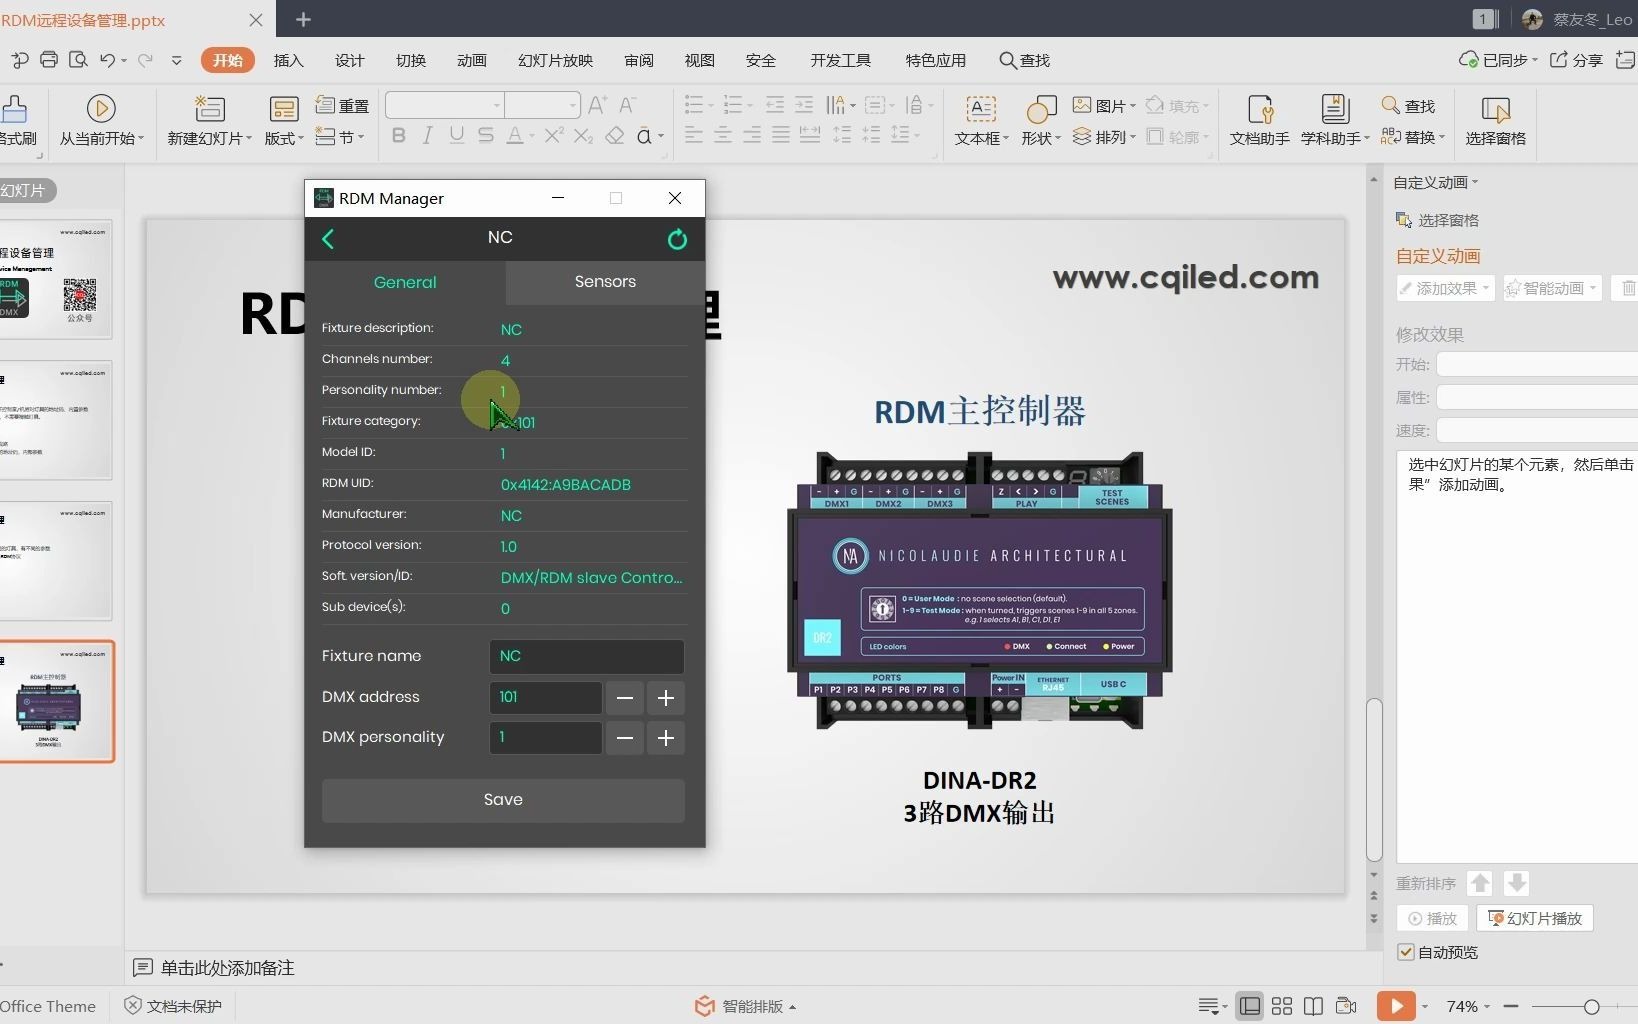Click the Save button in RDM Manager
1638x1024 pixels.
point(503,800)
